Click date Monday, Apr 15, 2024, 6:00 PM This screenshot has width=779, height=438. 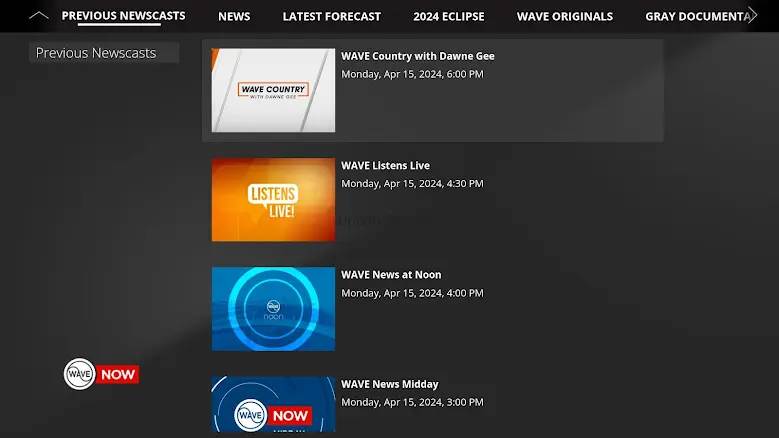412,74
